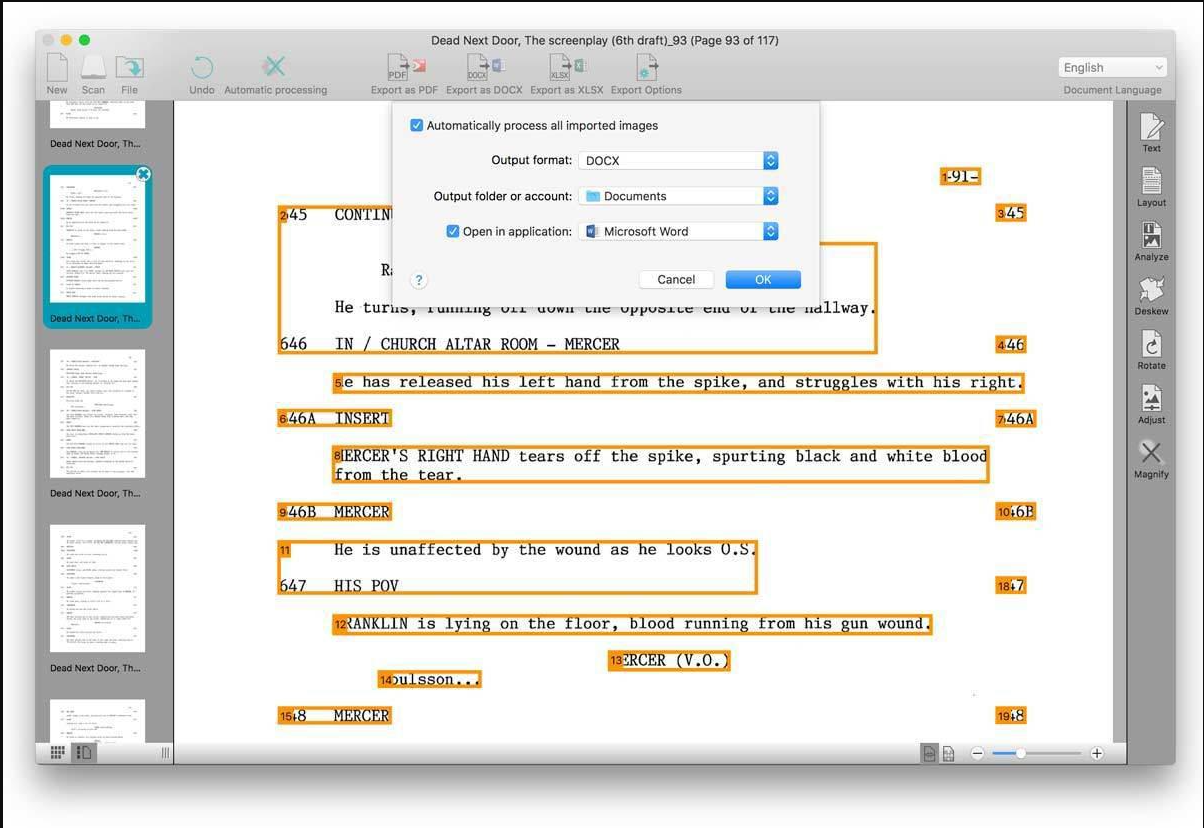Click the zoom in plus icon
This screenshot has width=1204, height=828.
click(1097, 753)
